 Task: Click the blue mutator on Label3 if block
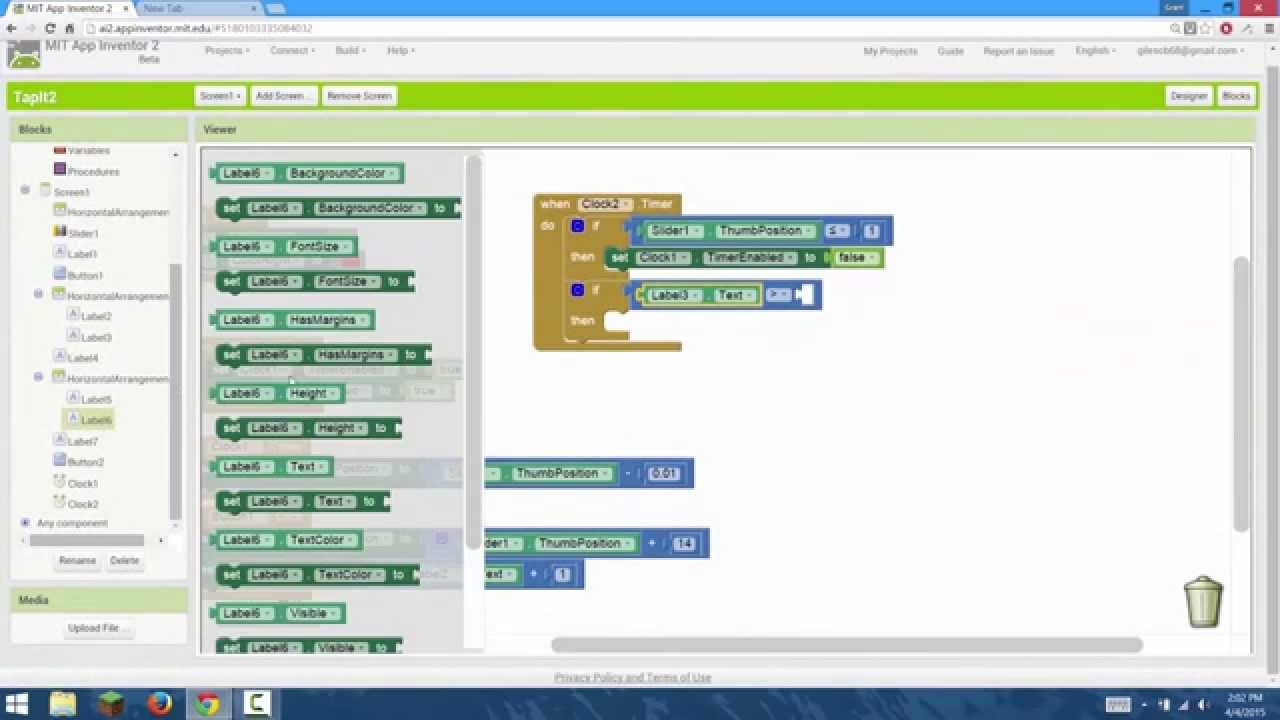click(x=577, y=290)
